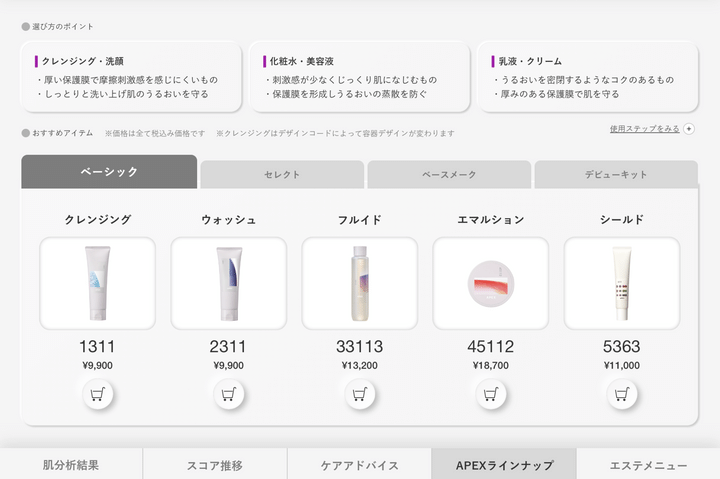
Task: Select the クレンジング product tube image
Action: 97,283
